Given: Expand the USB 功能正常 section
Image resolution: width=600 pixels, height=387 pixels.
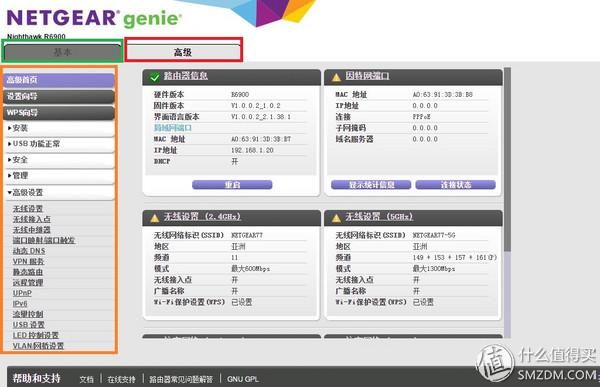Looking at the screenshot, I should pyautogui.click(x=59, y=144).
